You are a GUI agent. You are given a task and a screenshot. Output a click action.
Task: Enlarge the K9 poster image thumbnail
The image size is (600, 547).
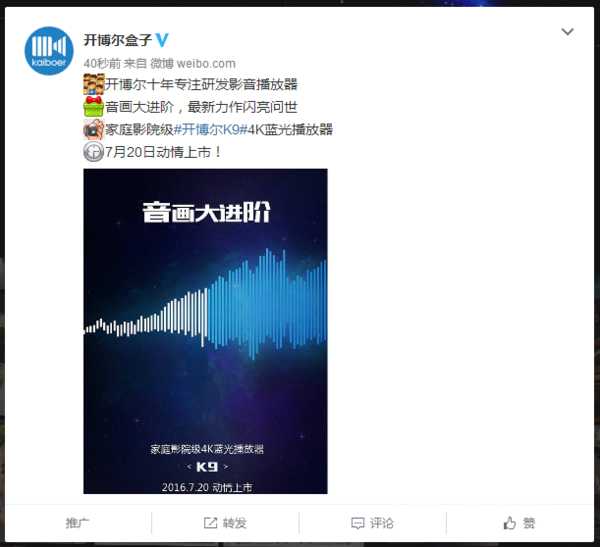(x=205, y=331)
